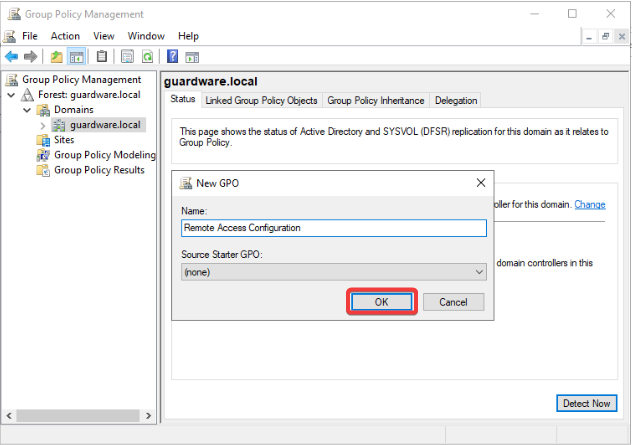The width and height of the screenshot is (632, 445).
Task: Cancel the New GPO dialog
Action: click(453, 302)
